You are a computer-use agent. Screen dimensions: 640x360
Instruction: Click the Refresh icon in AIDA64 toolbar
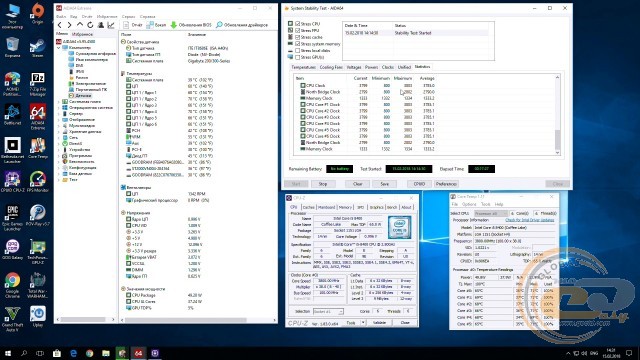pos(90,25)
